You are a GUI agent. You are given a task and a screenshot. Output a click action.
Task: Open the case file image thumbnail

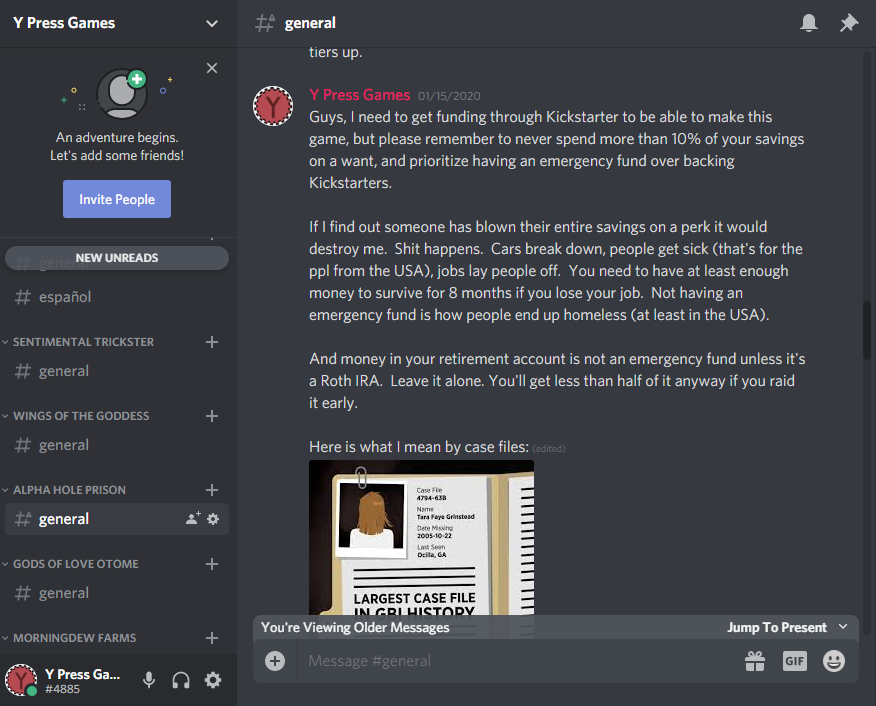pyautogui.click(x=421, y=537)
